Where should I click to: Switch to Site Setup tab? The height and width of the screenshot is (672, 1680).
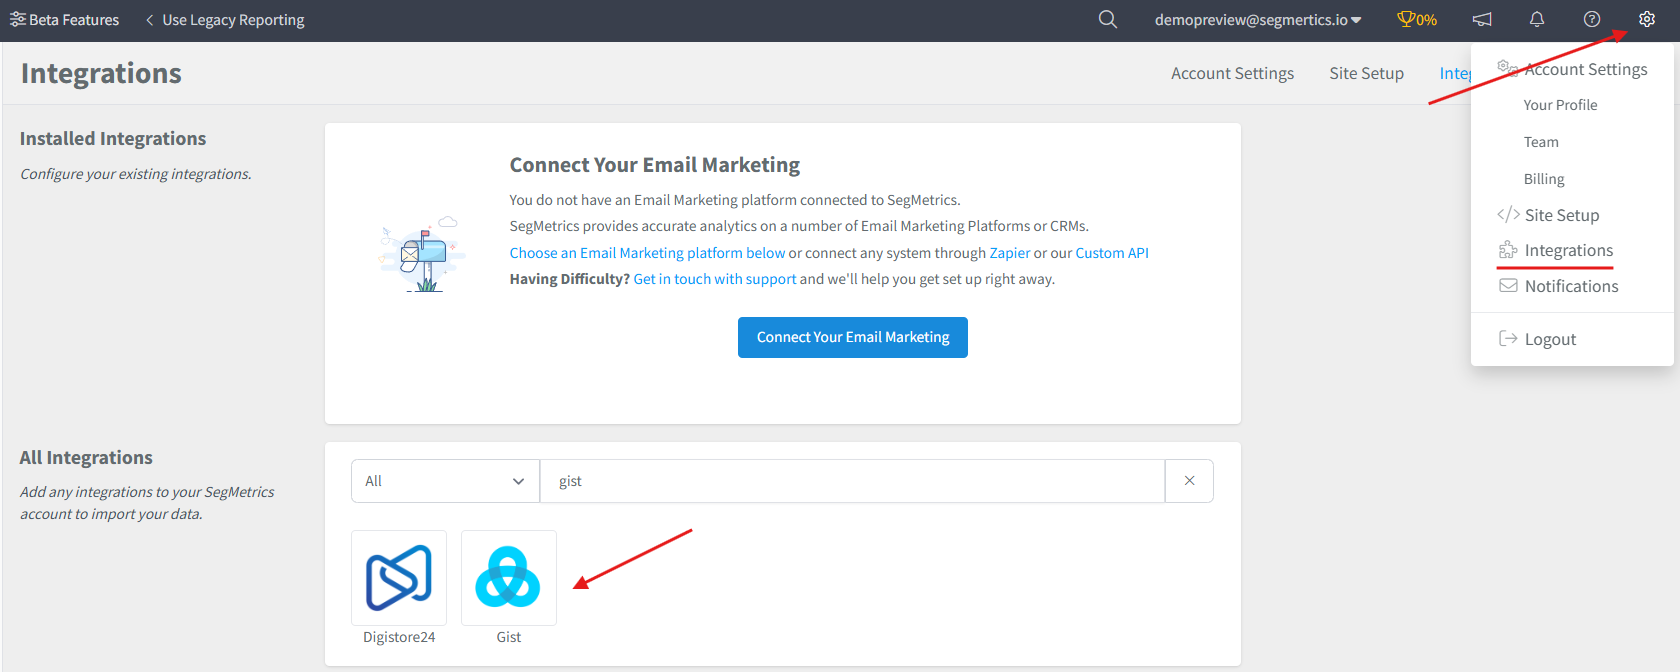(x=1366, y=74)
